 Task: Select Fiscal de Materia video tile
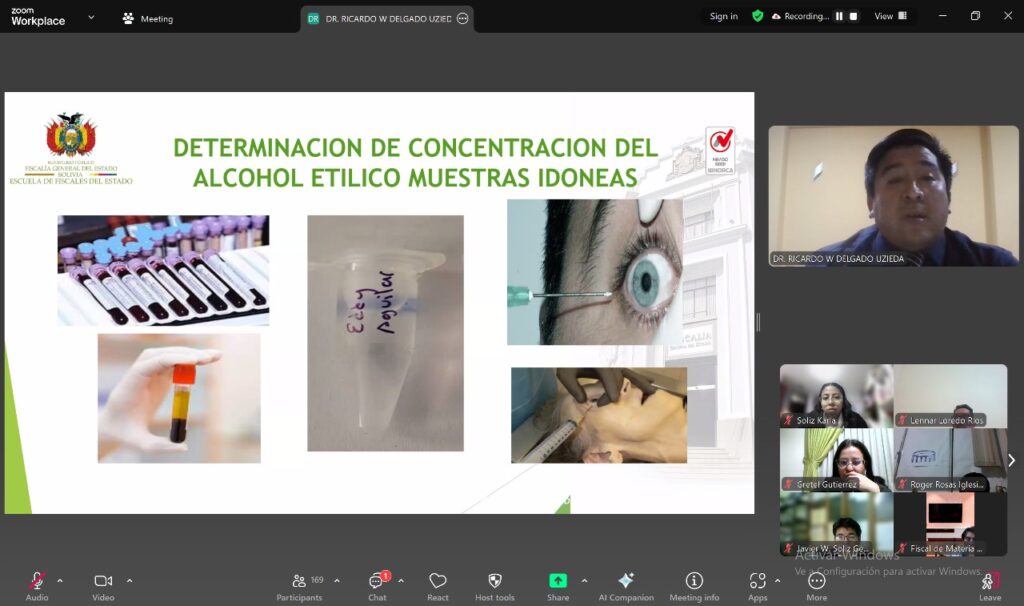click(950, 524)
